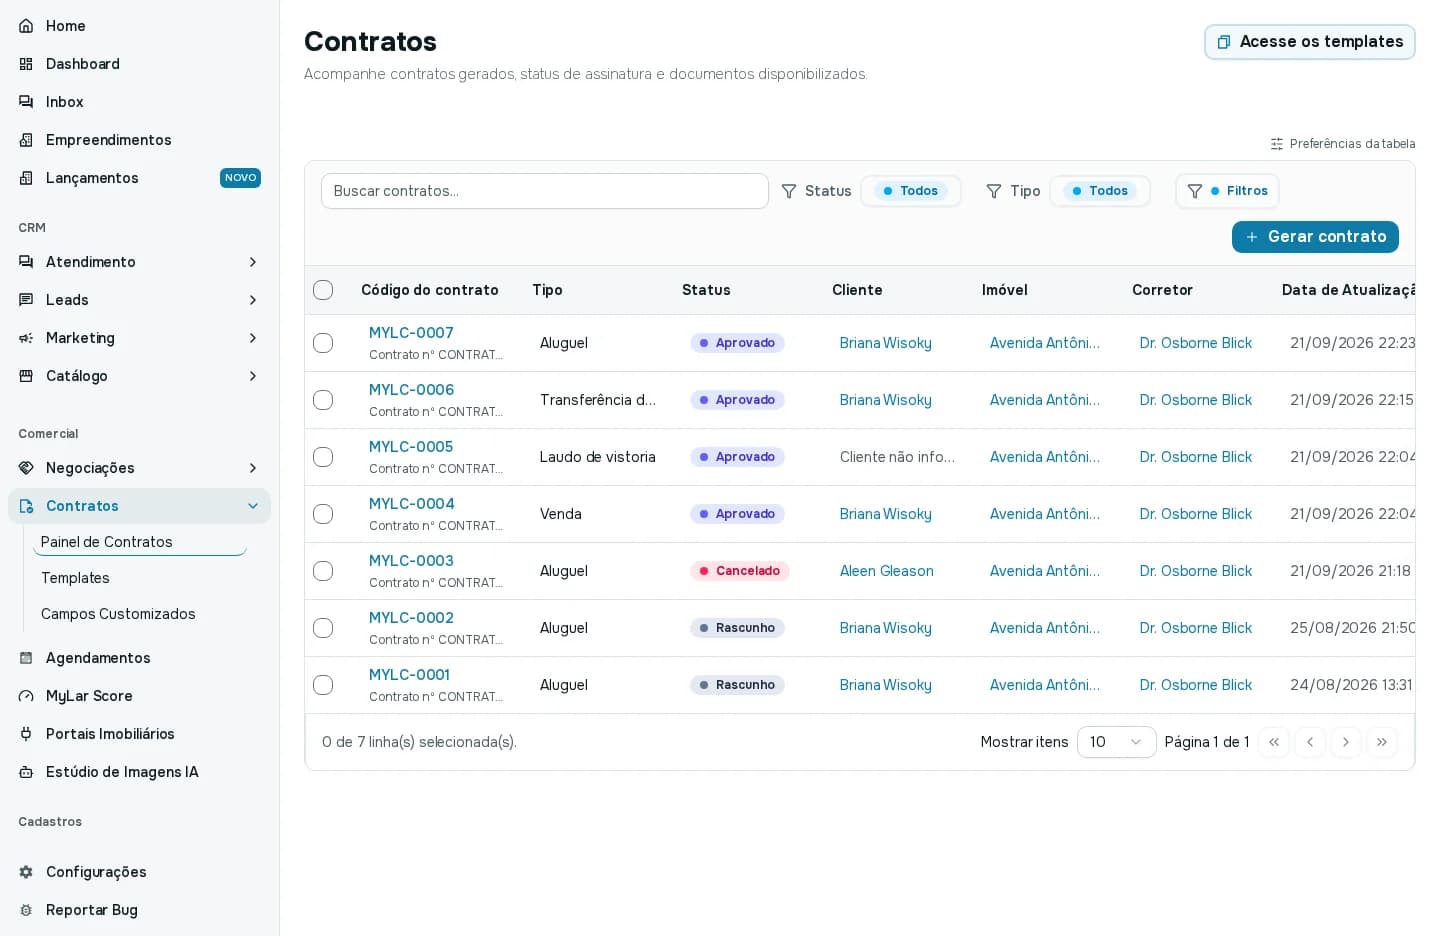Tick the checkbox for MYLC-0003
Screen dimensions: 1440x936
323,571
